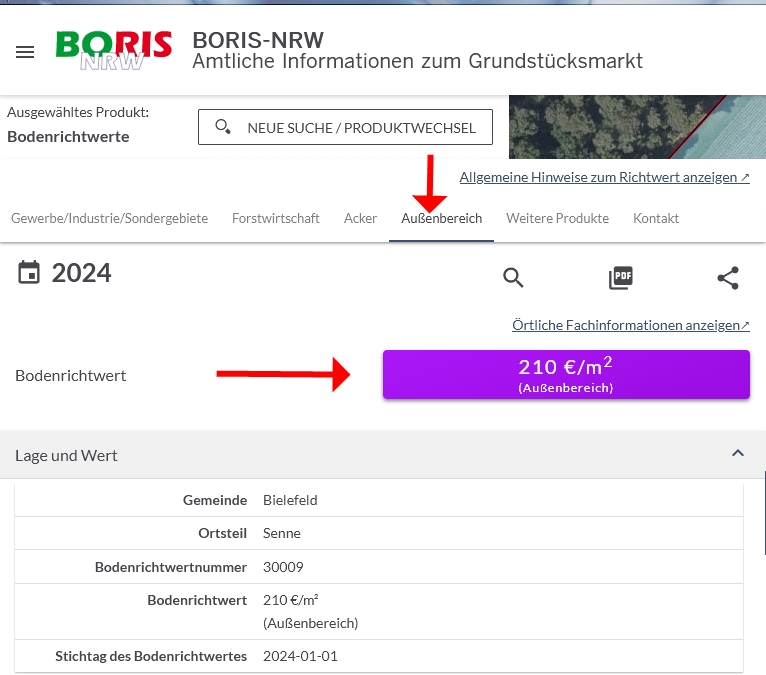Collapse the Lage und Wert section chevron
The height and width of the screenshot is (675, 766).
(738, 454)
